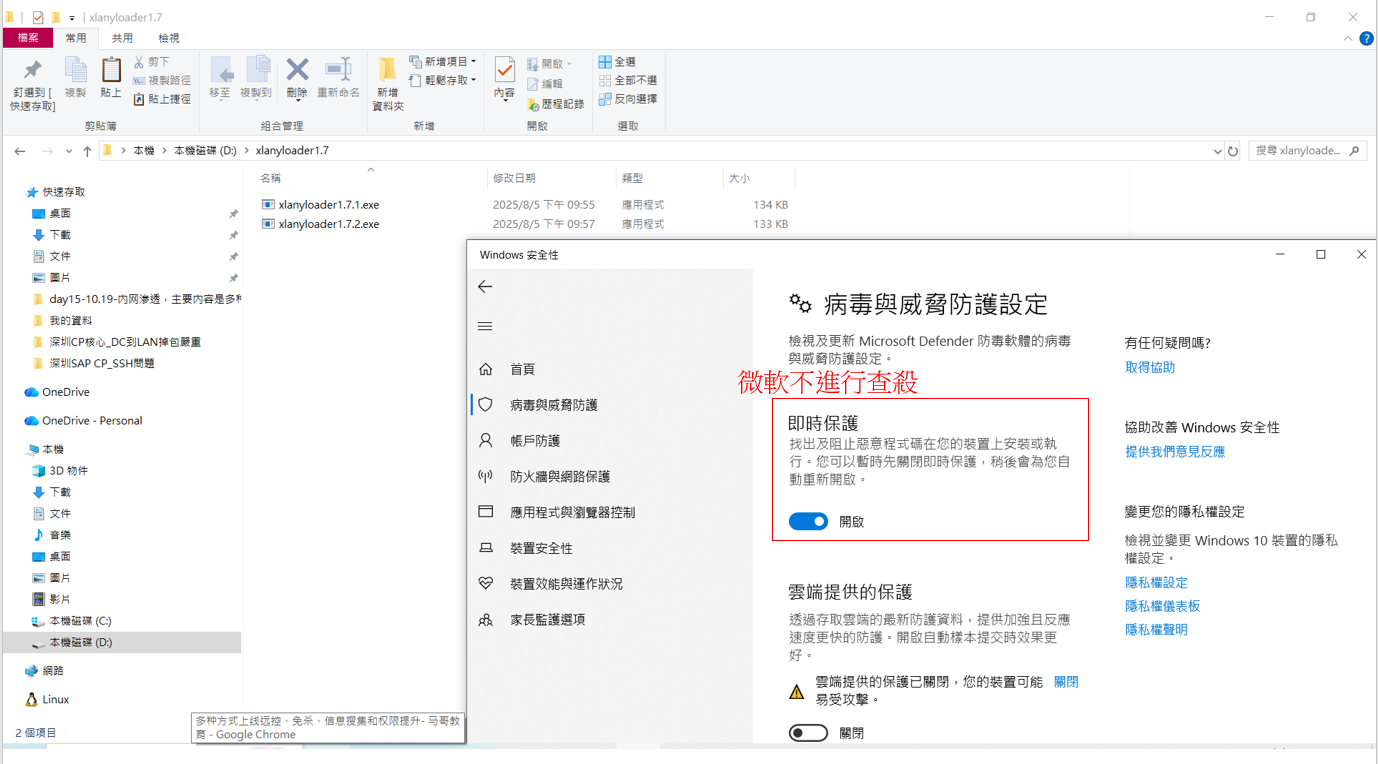Click the New folder icon

pyautogui.click(x=387, y=69)
